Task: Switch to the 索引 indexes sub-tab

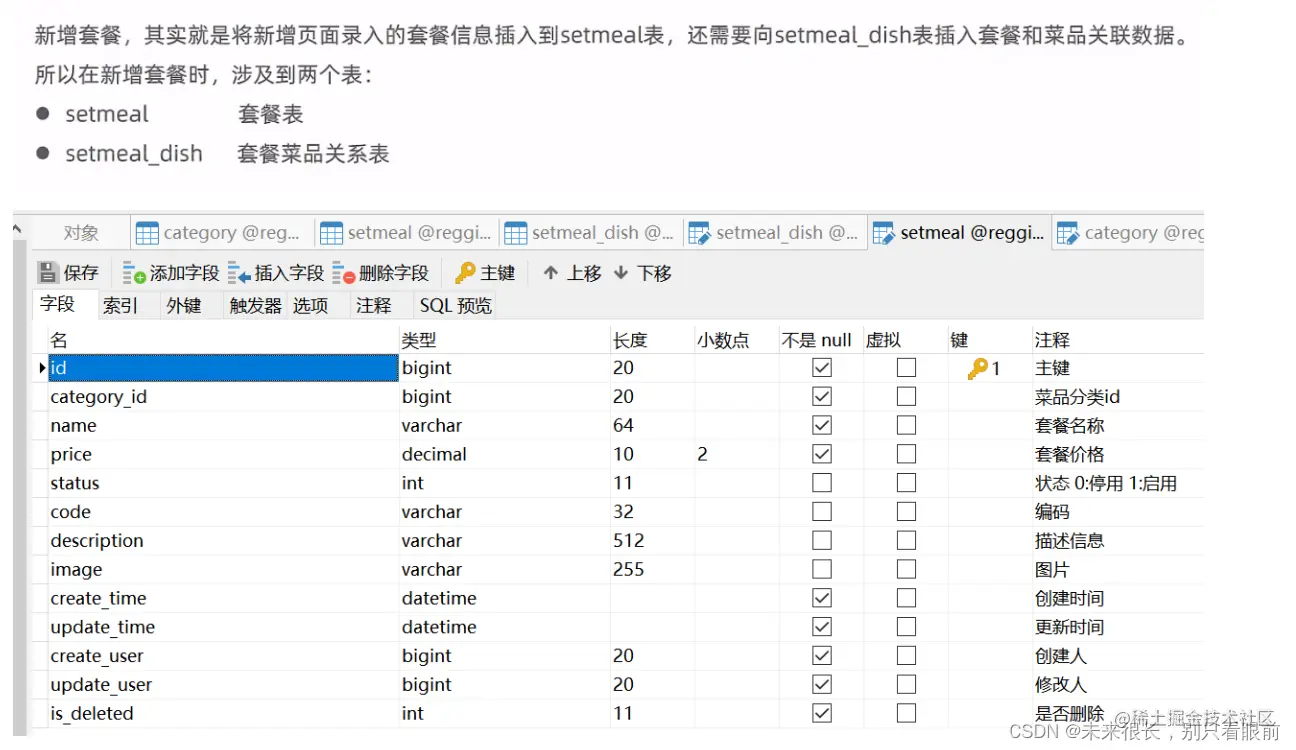Action: pyautogui.click(x=120, y=305)
